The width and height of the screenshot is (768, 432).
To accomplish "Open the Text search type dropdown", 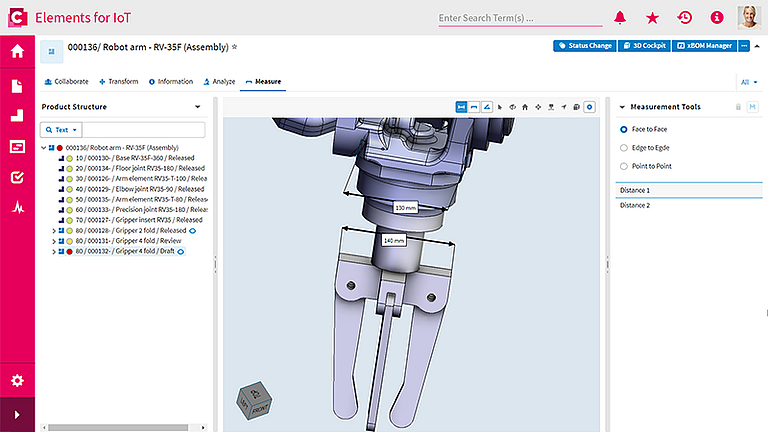I will pos(61,130).
